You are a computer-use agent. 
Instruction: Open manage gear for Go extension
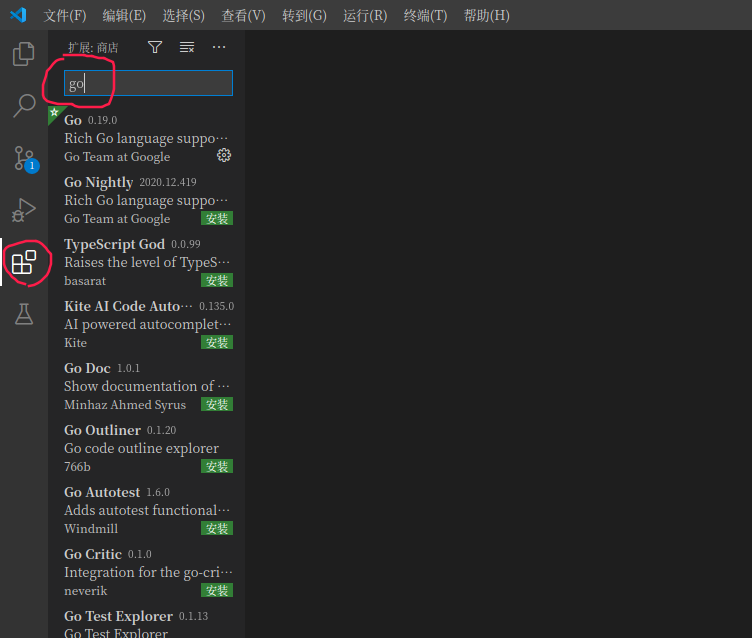click(x=224, y=155)
